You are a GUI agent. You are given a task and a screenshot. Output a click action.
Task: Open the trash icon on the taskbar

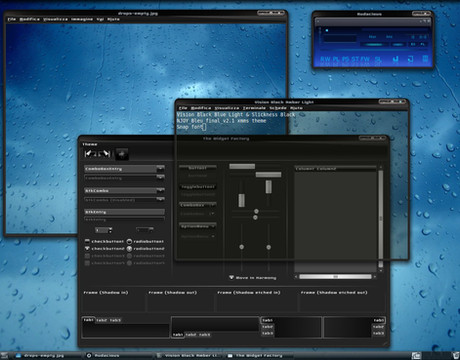[x=456, y=356]
